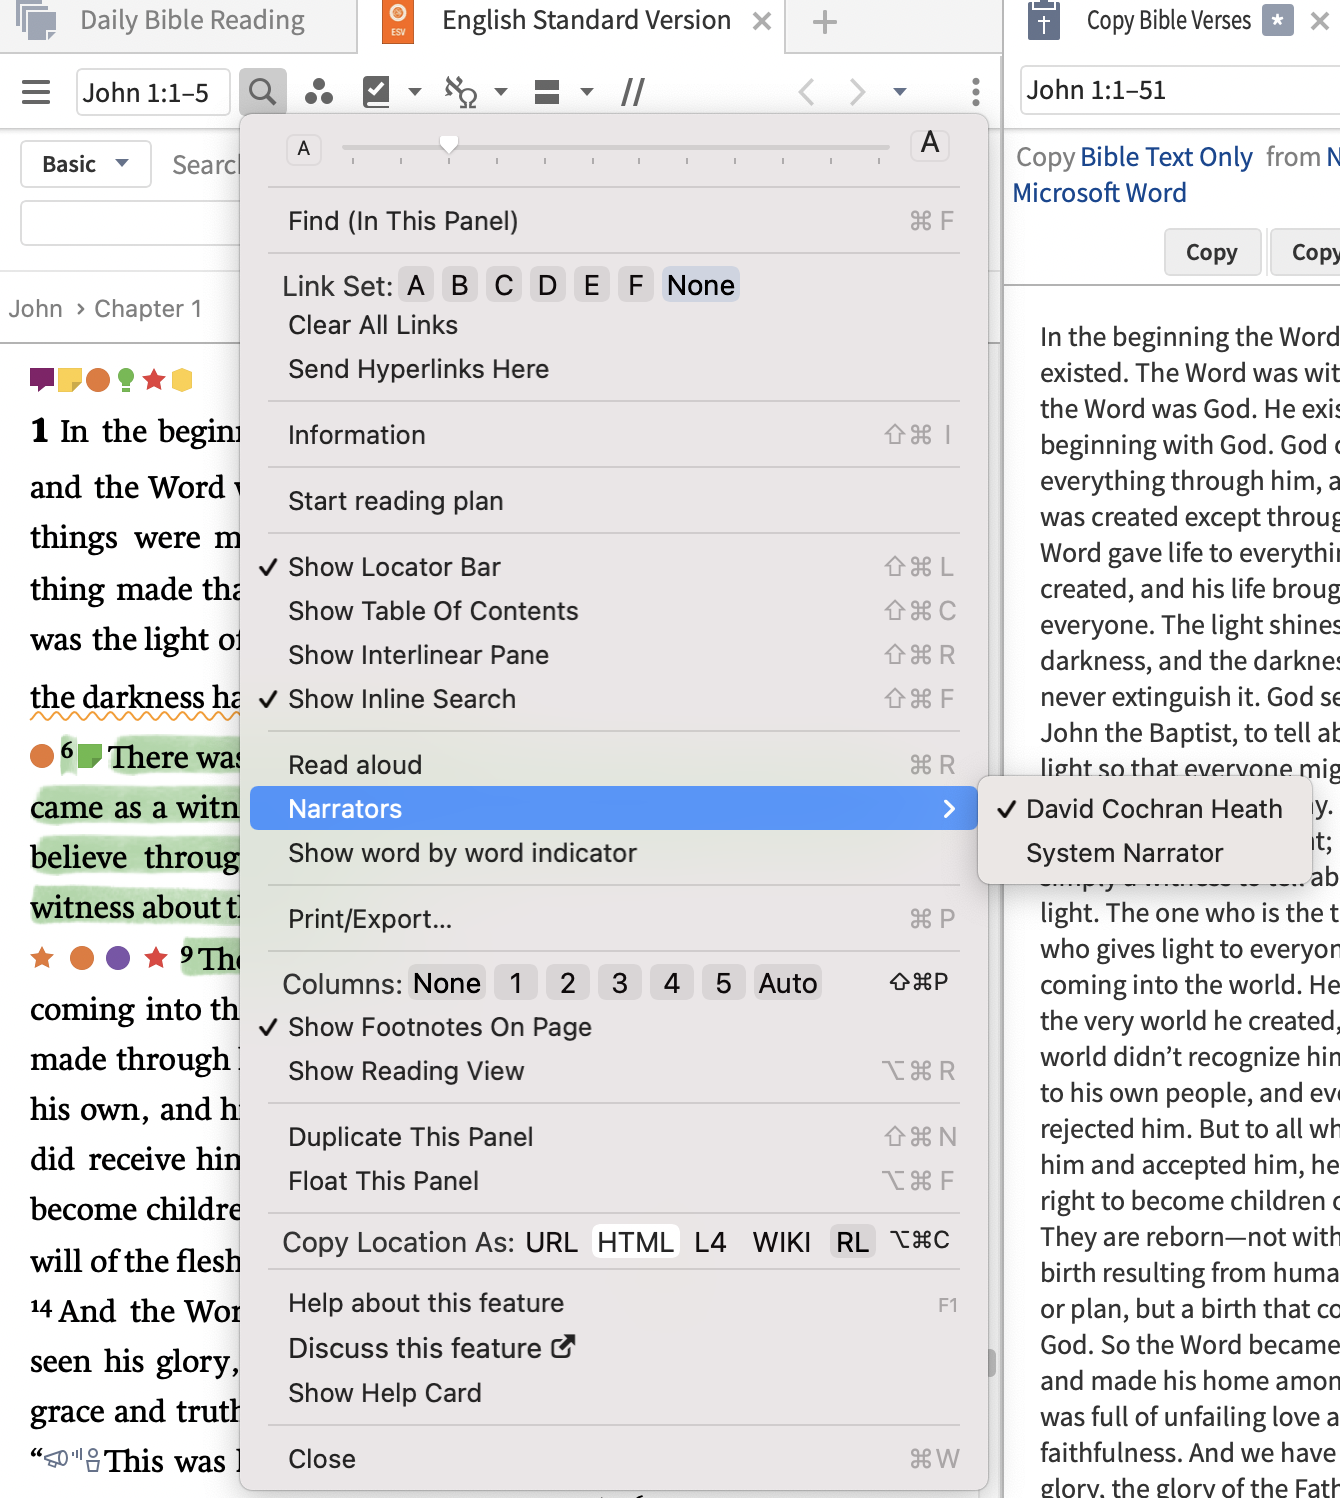Image resolution: width=1340 pixels, height=1498 pixels.
Task: Open the navigation history dropdown arrow
Action: (900, 92)
